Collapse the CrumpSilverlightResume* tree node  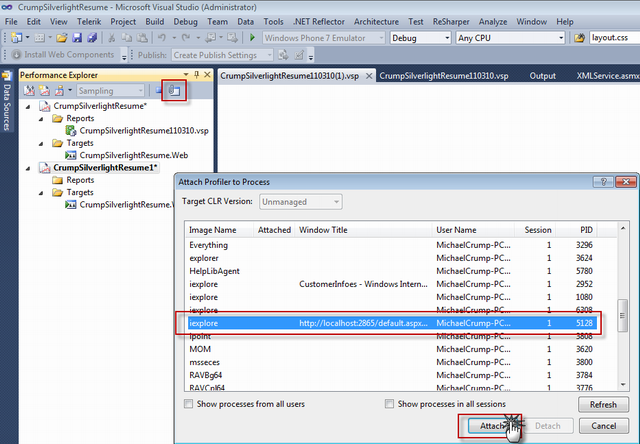28,107
